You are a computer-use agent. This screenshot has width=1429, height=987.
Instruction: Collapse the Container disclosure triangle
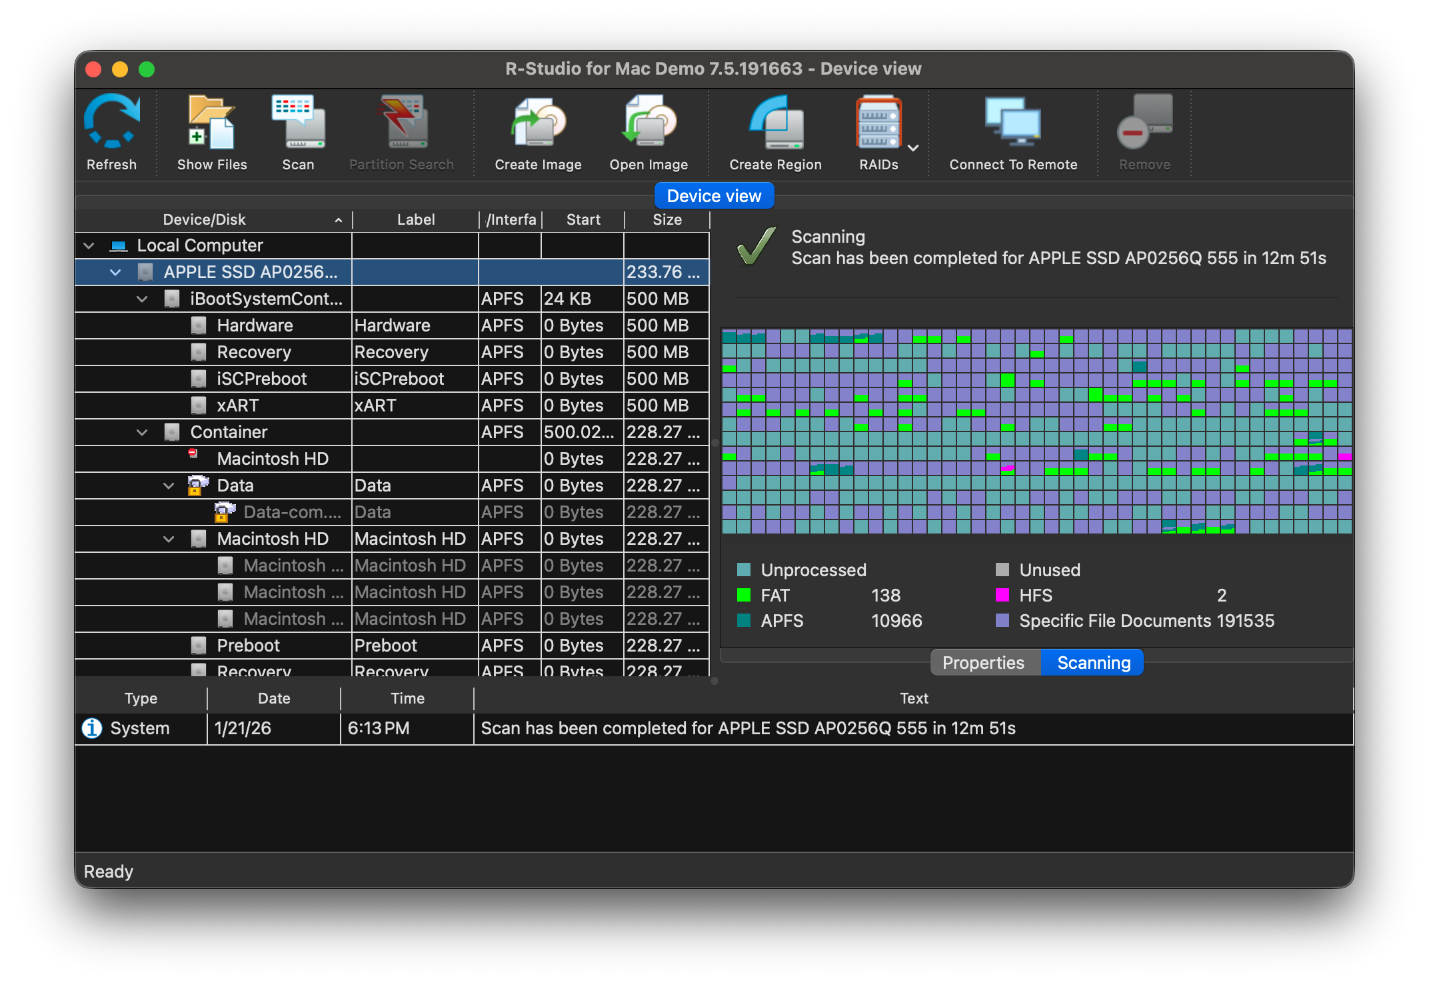[x=141, y=431]
